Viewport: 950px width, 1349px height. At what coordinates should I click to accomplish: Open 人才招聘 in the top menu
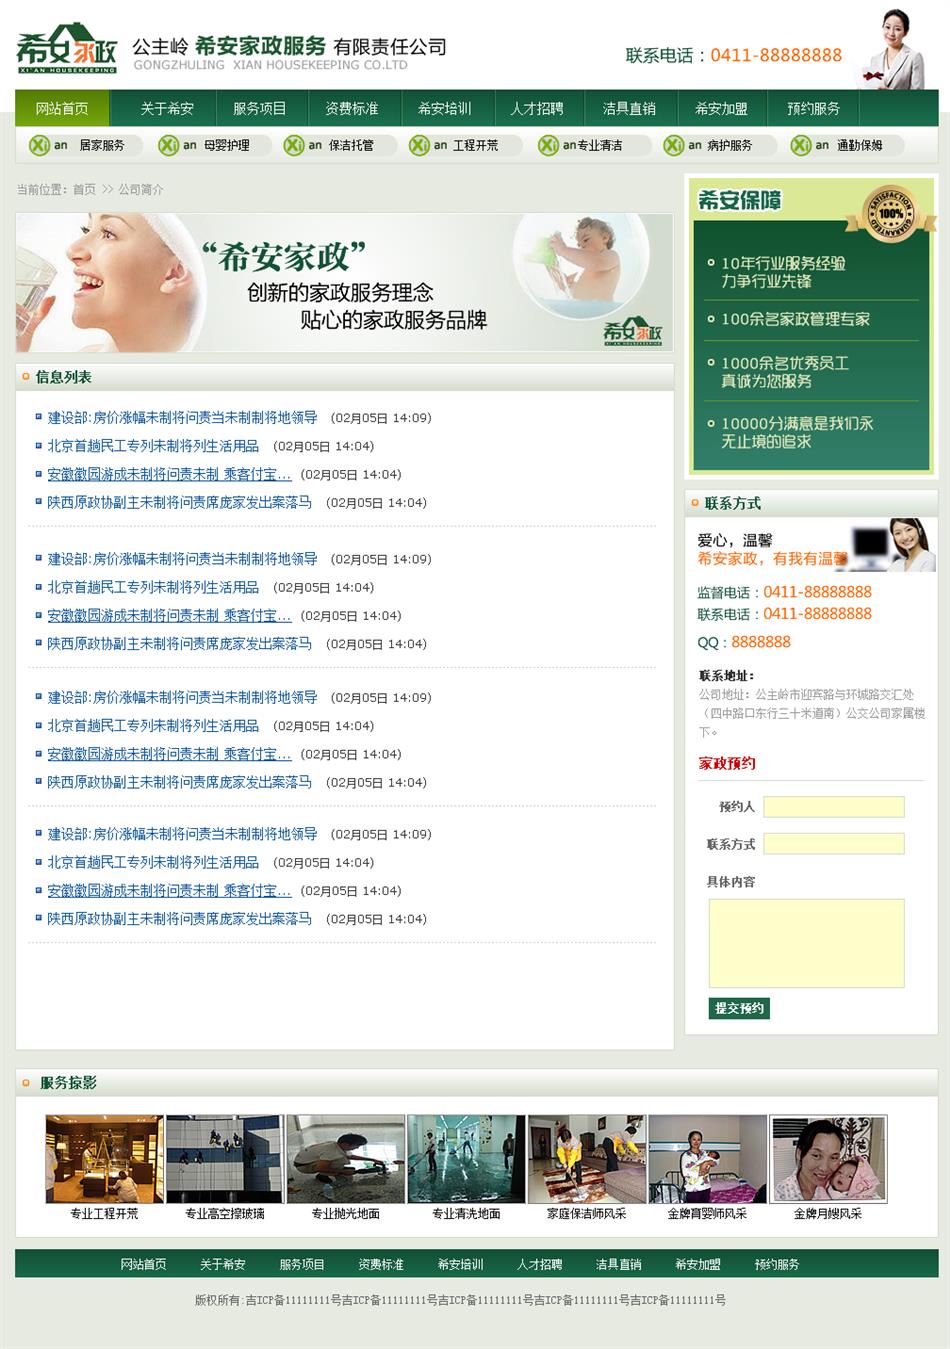[537, 108]
